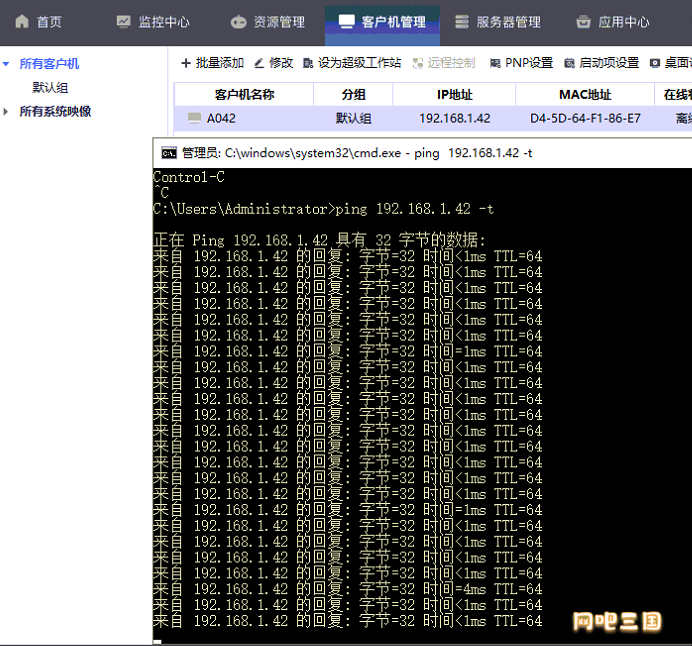Image resolution: width=692 pixels, height=646 pixels.
Task: Sort by MAC地址 column header
Action: point(585,94)
